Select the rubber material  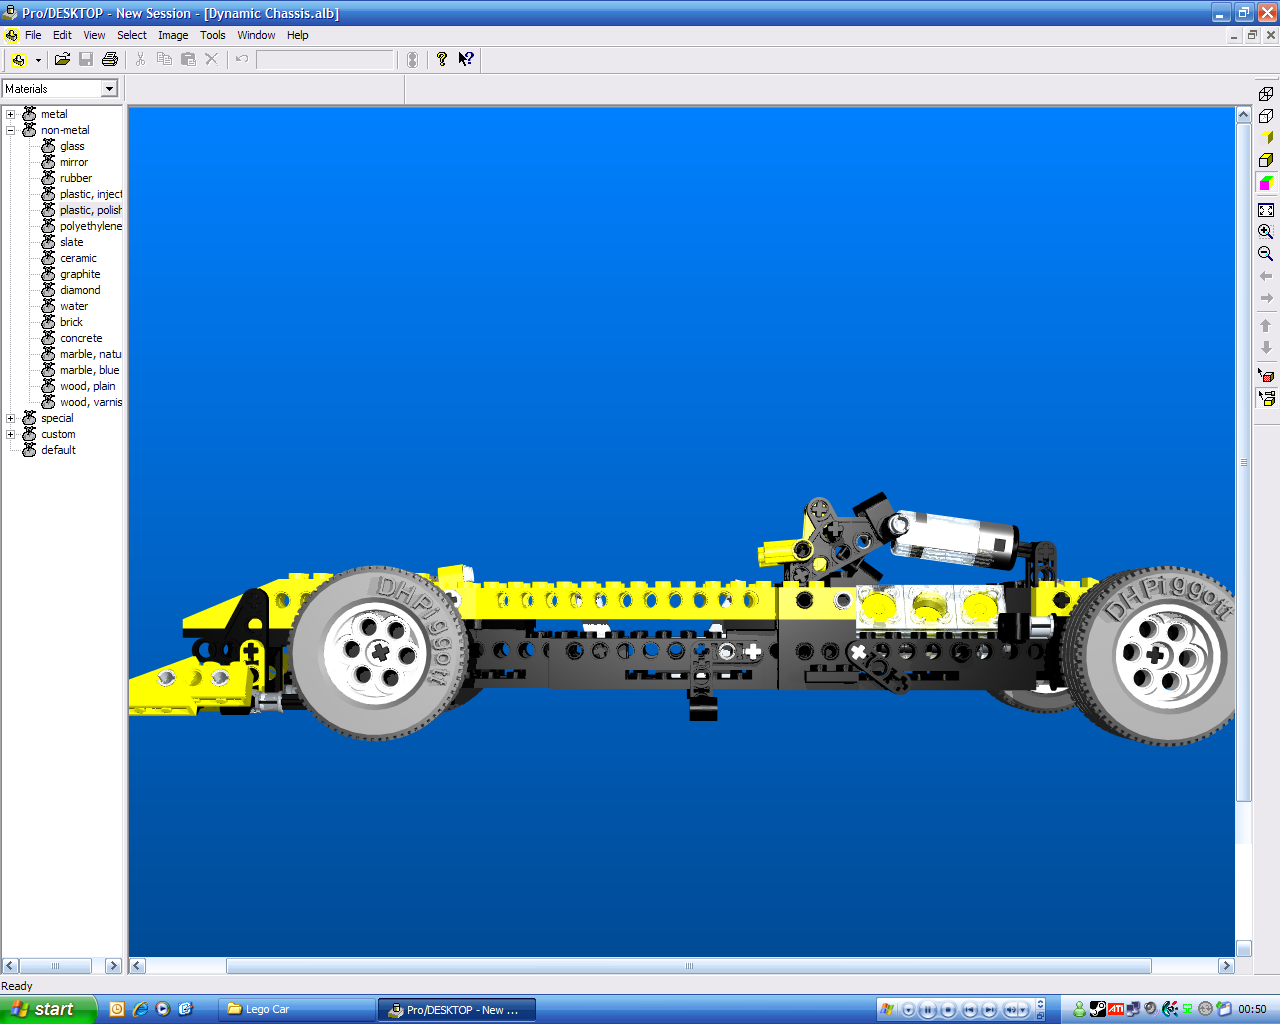click(x=76, y=178)
